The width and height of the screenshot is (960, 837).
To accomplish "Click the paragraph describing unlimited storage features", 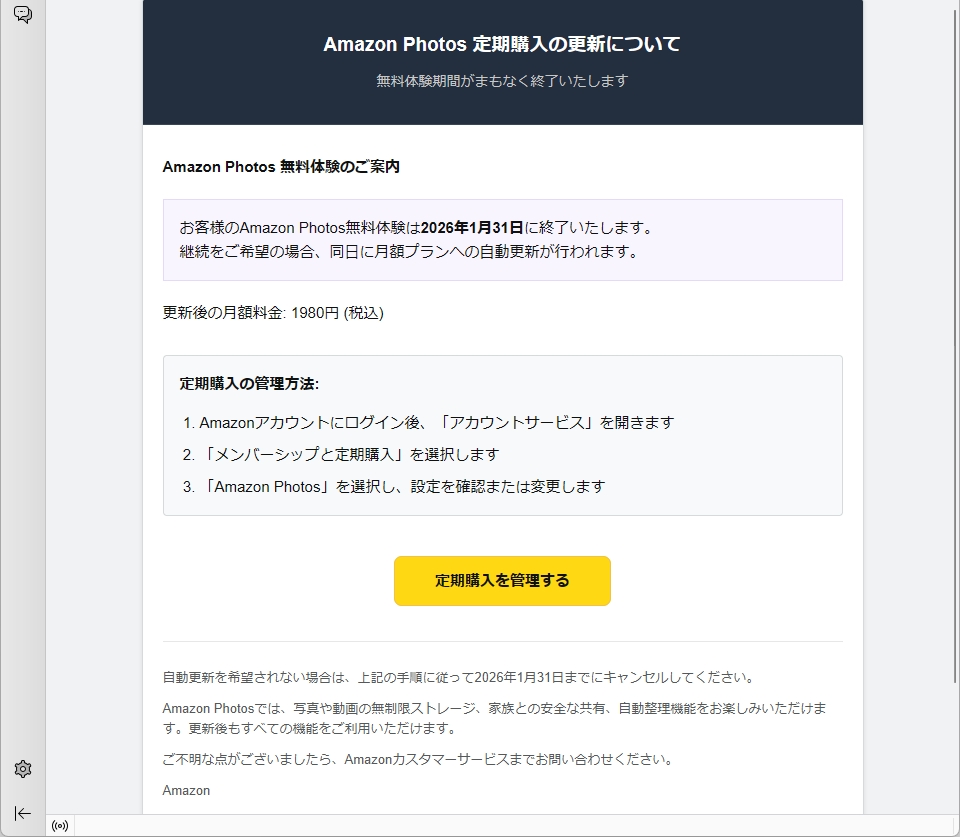I will tap(495, 718).
